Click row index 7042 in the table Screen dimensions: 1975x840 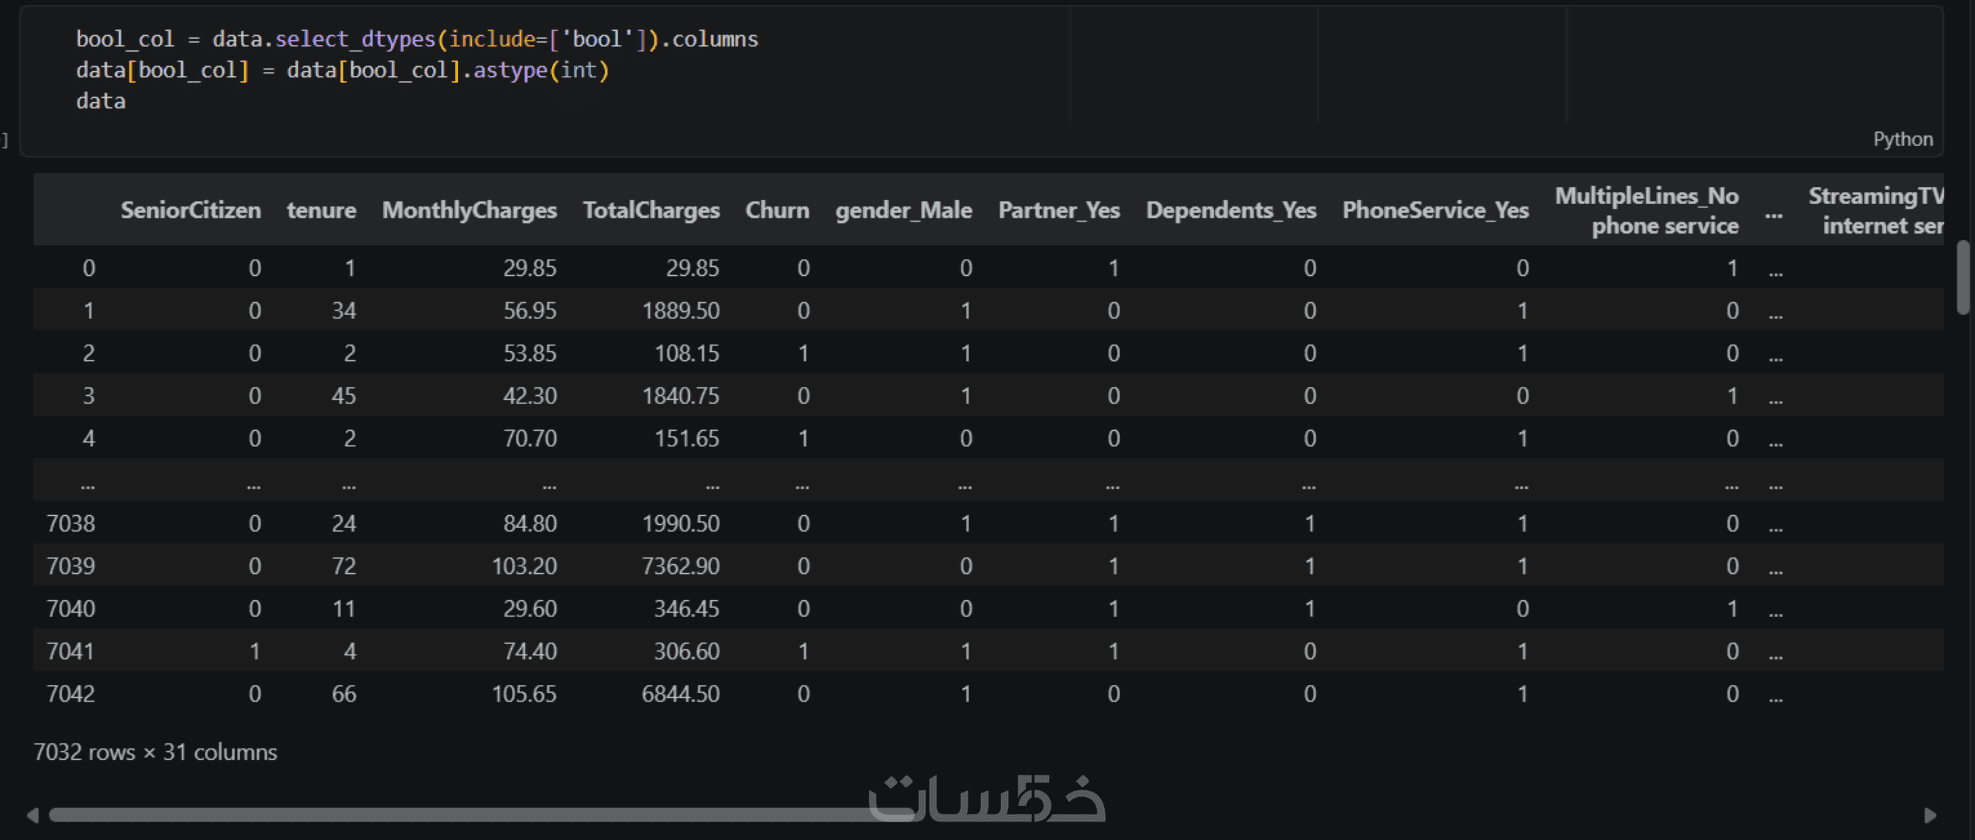pyautogui.click(x=70, y=694)
